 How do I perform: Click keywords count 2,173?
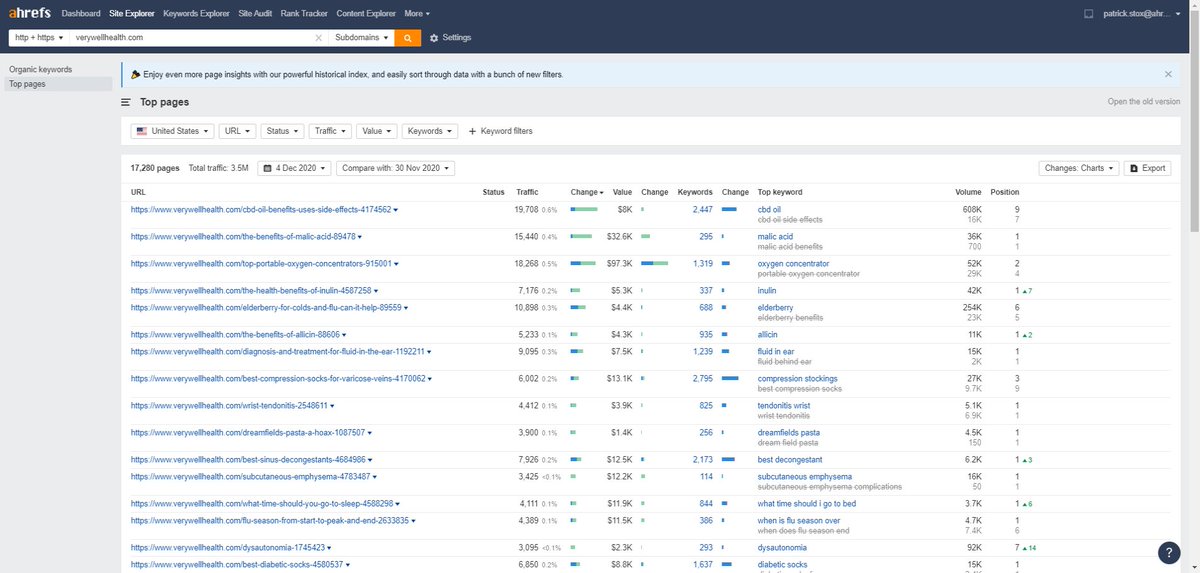click(702, 459)
